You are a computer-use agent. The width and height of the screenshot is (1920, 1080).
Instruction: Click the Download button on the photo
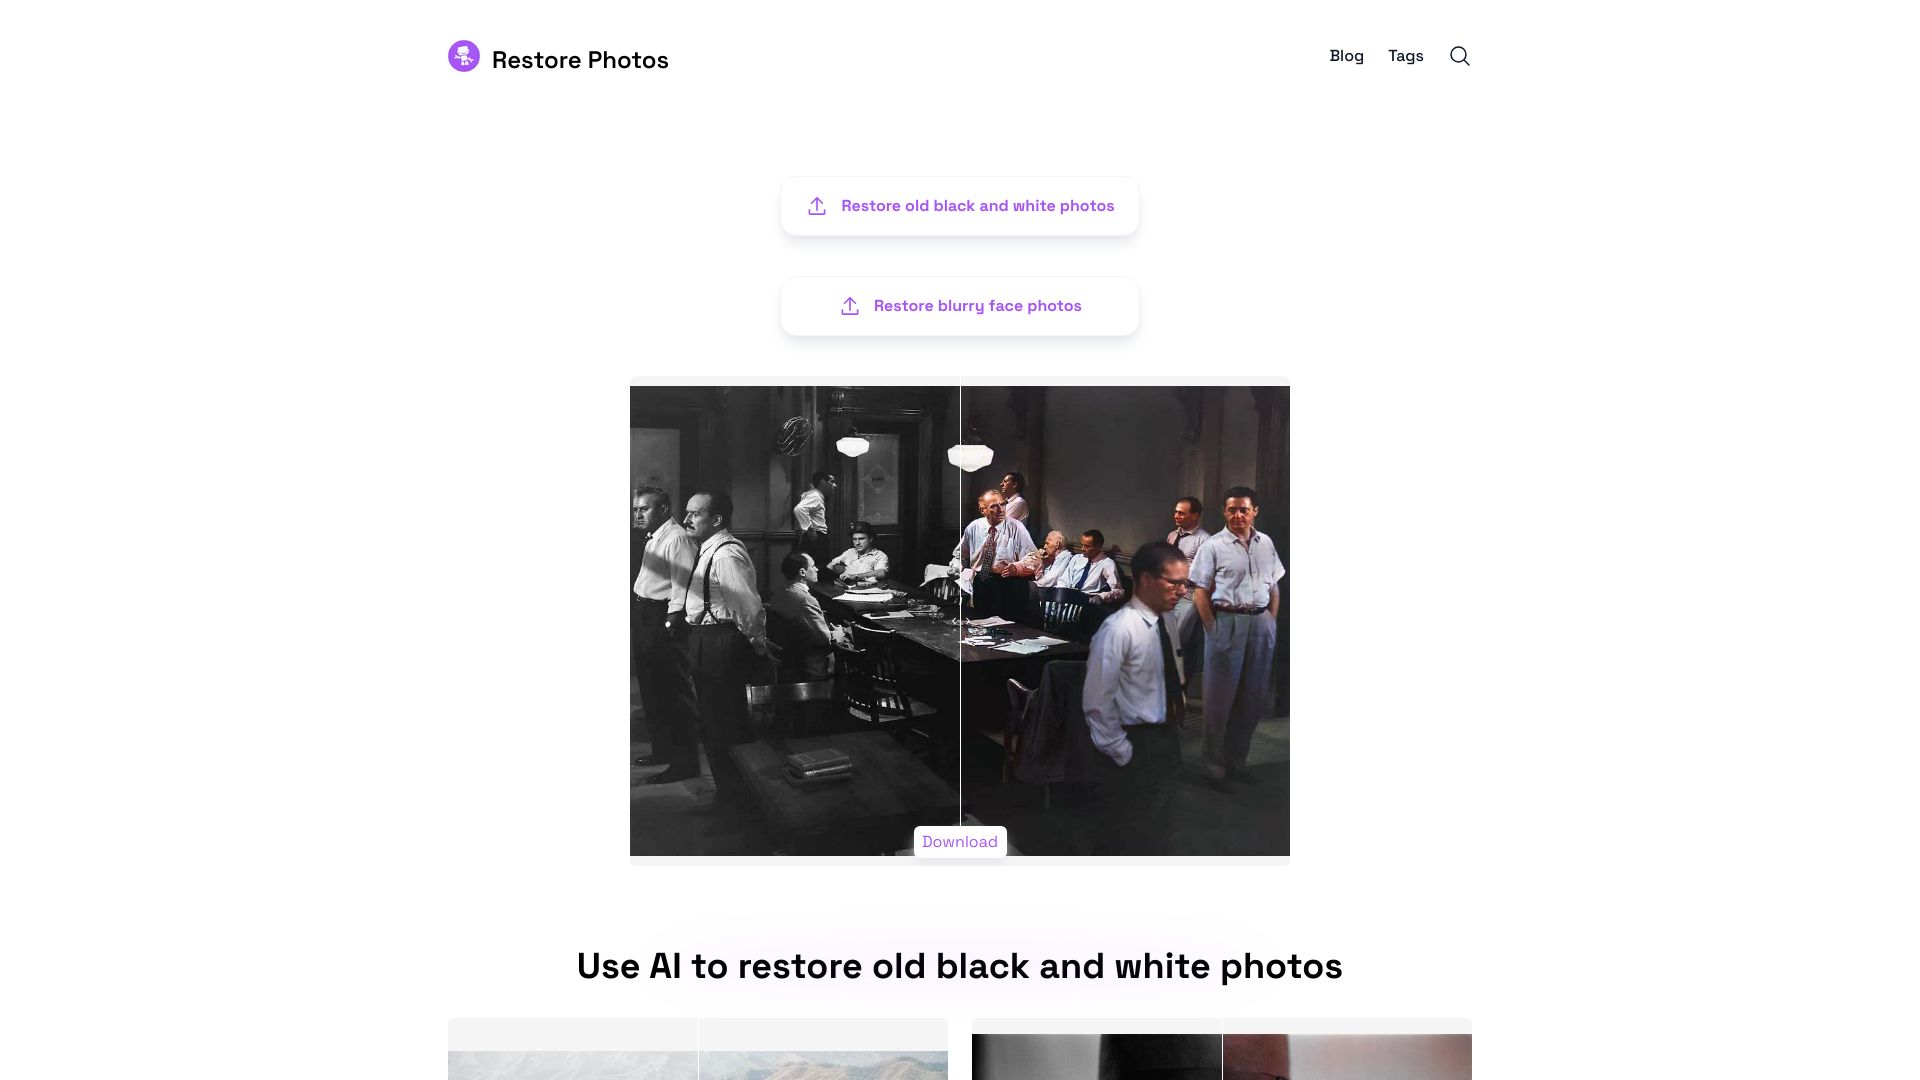960,841
